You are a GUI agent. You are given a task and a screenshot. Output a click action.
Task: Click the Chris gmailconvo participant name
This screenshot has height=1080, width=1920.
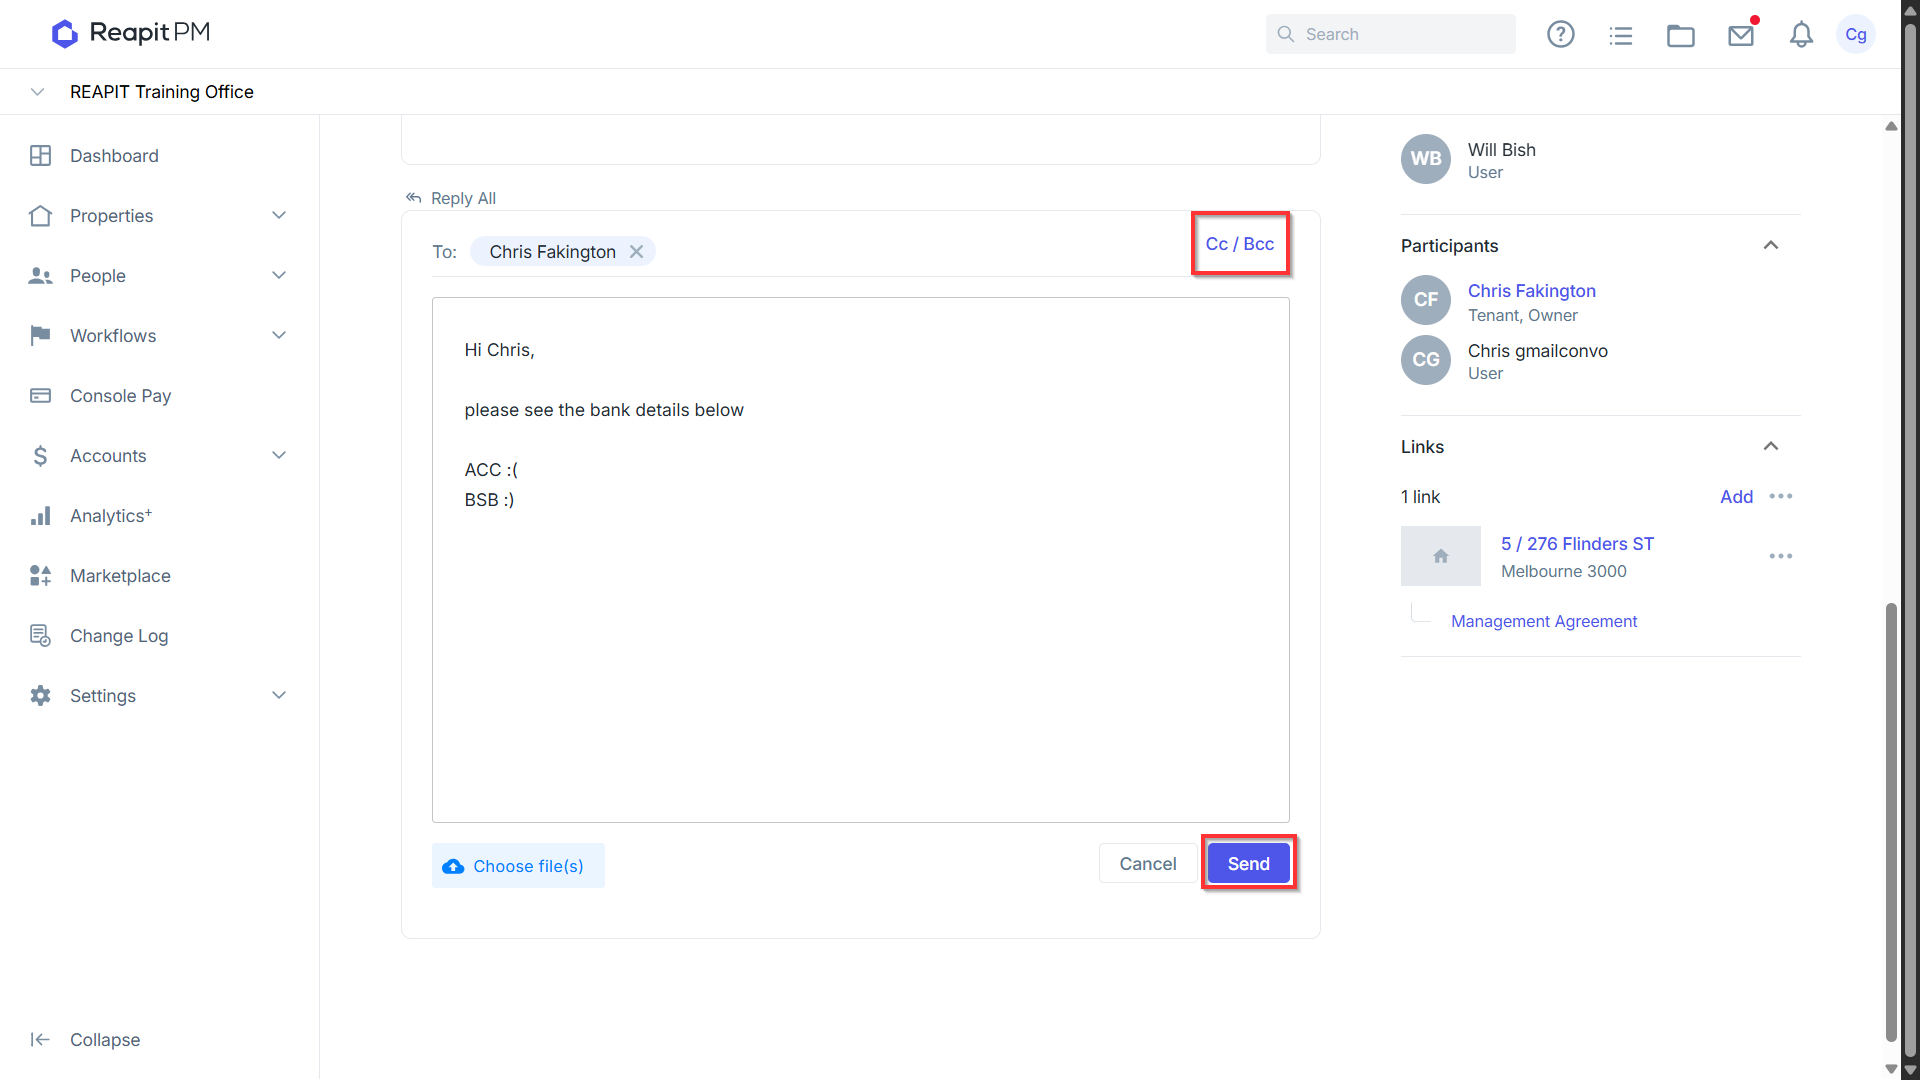click(x=1537, y=351)
